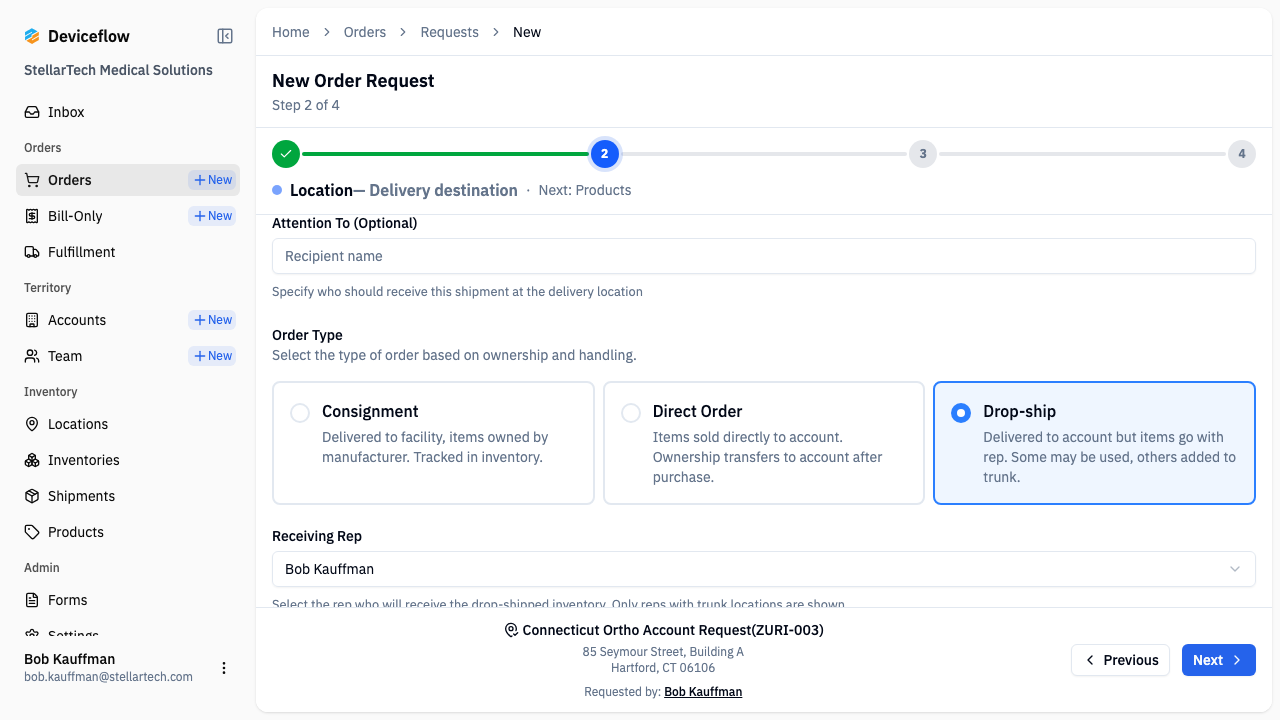1280x720 pixels.
Task: Click StellarTech Medical Solutions organization name
Action: point(118,70)
